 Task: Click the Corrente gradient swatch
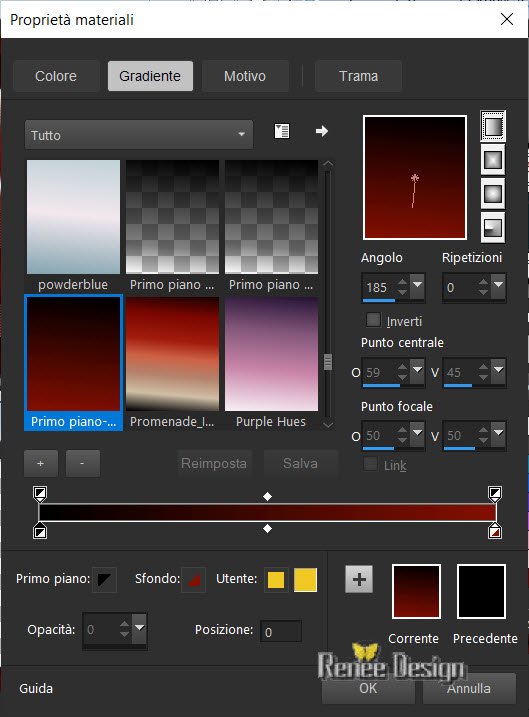[416, 591]
